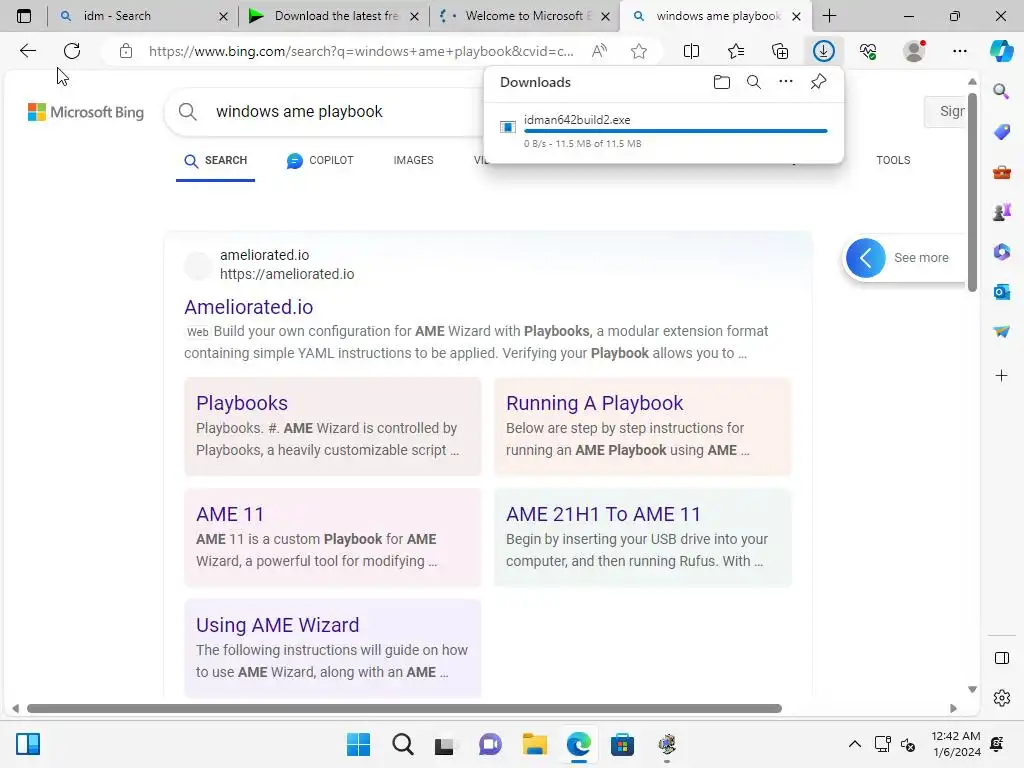This screenshot has height=768, width=1024.
Task: Go back to the previous page
Action: (x=27, y=51)
